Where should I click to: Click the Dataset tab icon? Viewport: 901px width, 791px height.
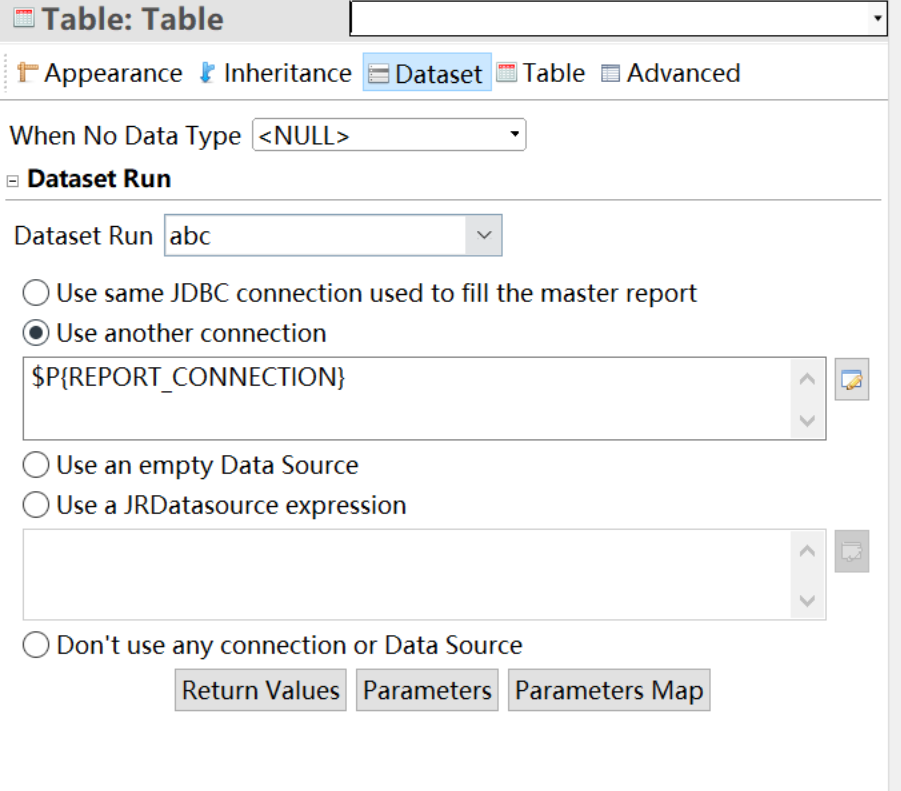coord(378,74)
